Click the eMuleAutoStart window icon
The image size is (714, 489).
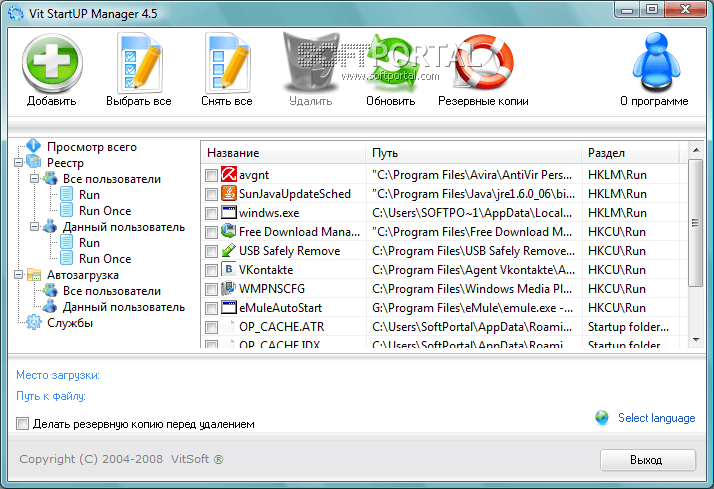[x=229, y=307]
